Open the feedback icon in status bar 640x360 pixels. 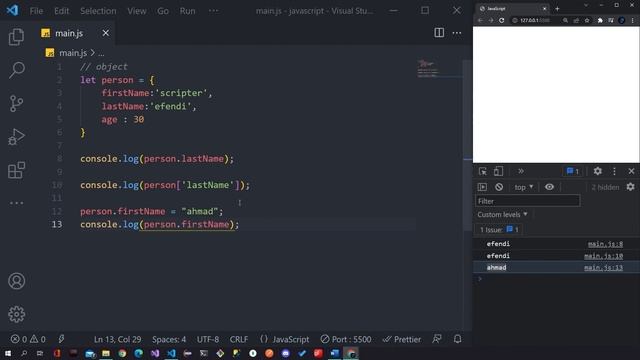coord(437,339)
